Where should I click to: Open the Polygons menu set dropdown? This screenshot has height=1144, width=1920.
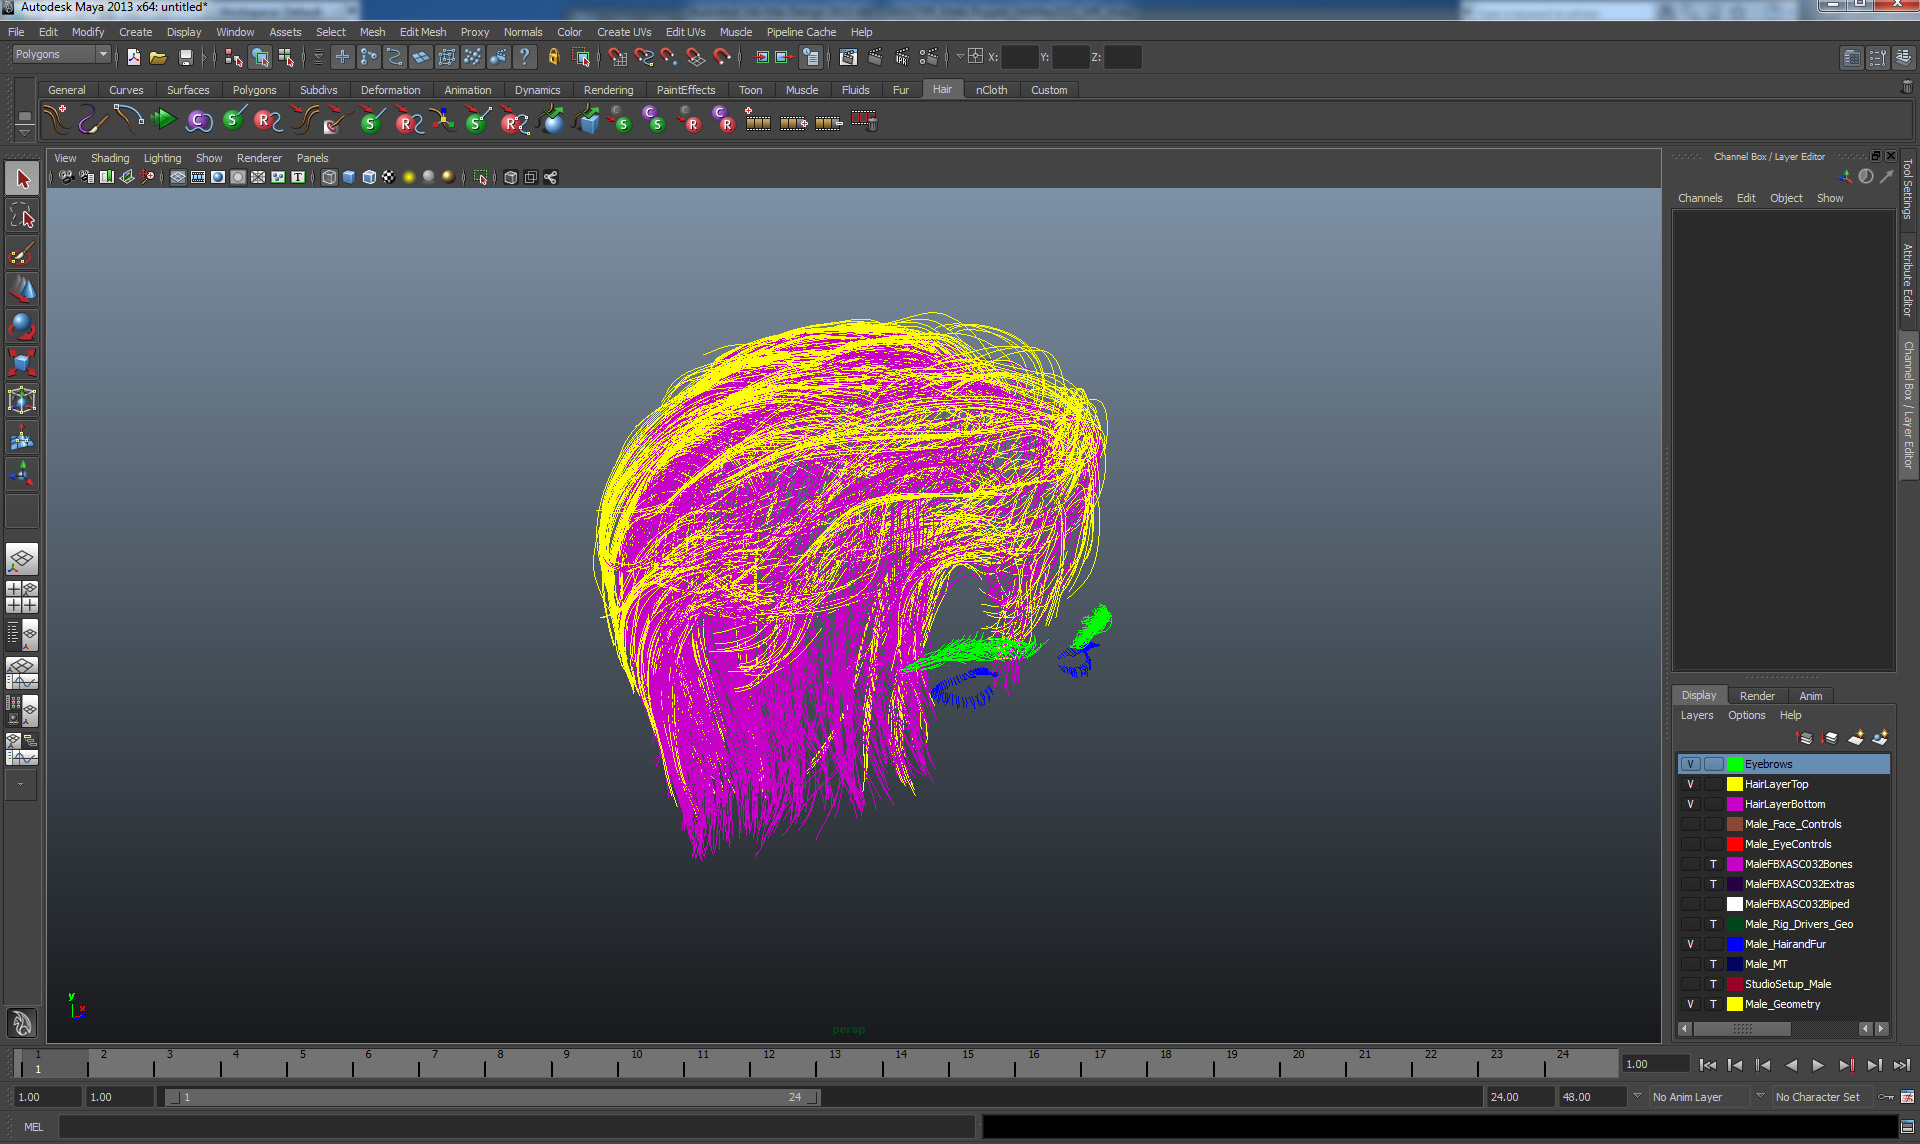pyautogui.click(x=60, y=55)
